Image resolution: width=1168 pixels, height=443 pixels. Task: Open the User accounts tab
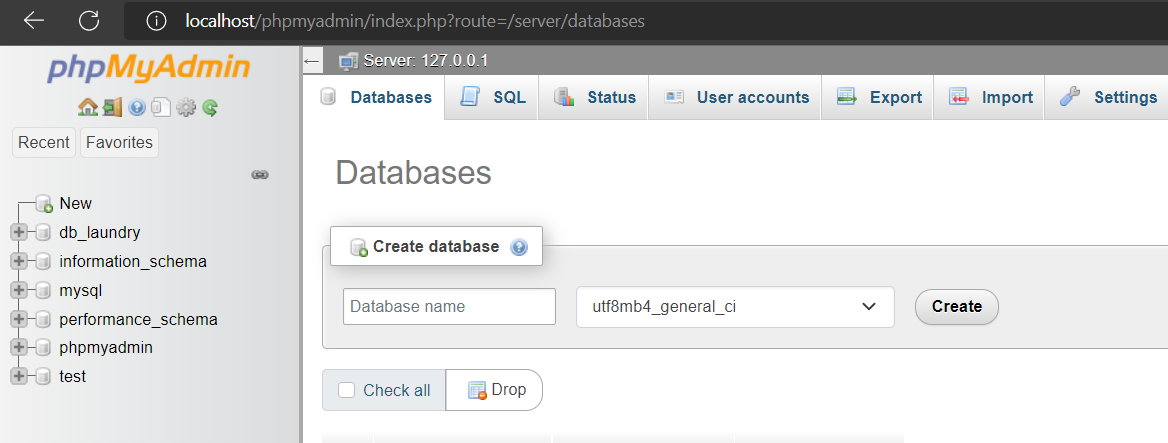tap(735, 98)
